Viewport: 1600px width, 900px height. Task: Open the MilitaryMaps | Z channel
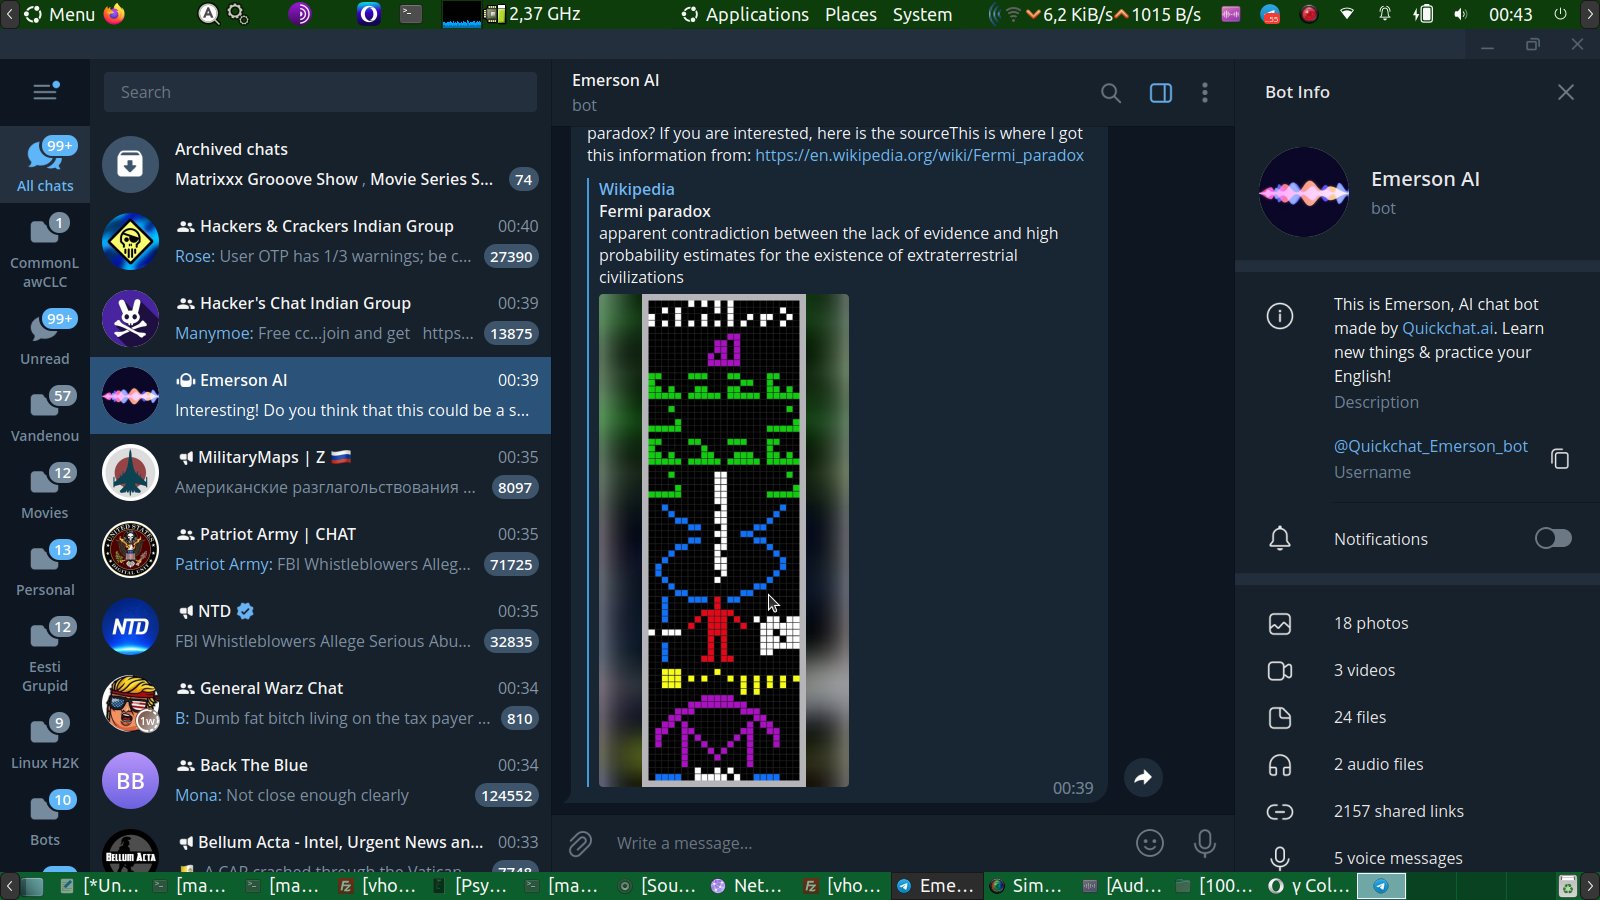pos(320,472)
